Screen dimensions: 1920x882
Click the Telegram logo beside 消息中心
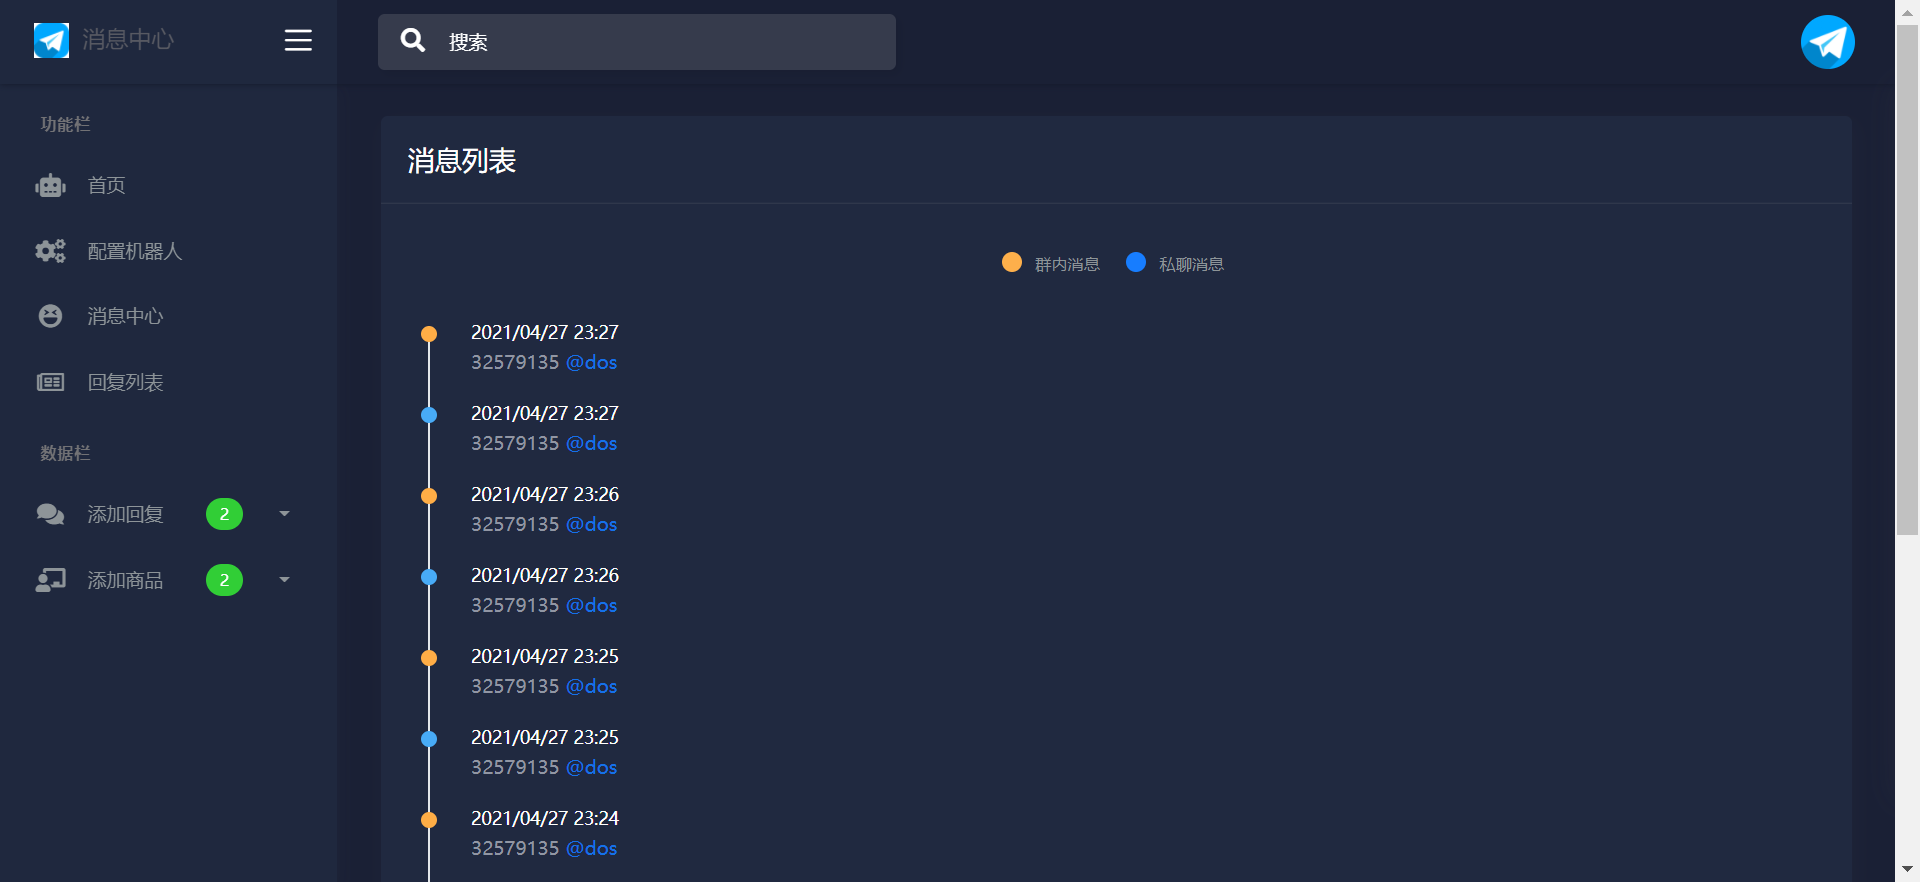(x=51, y=40)
